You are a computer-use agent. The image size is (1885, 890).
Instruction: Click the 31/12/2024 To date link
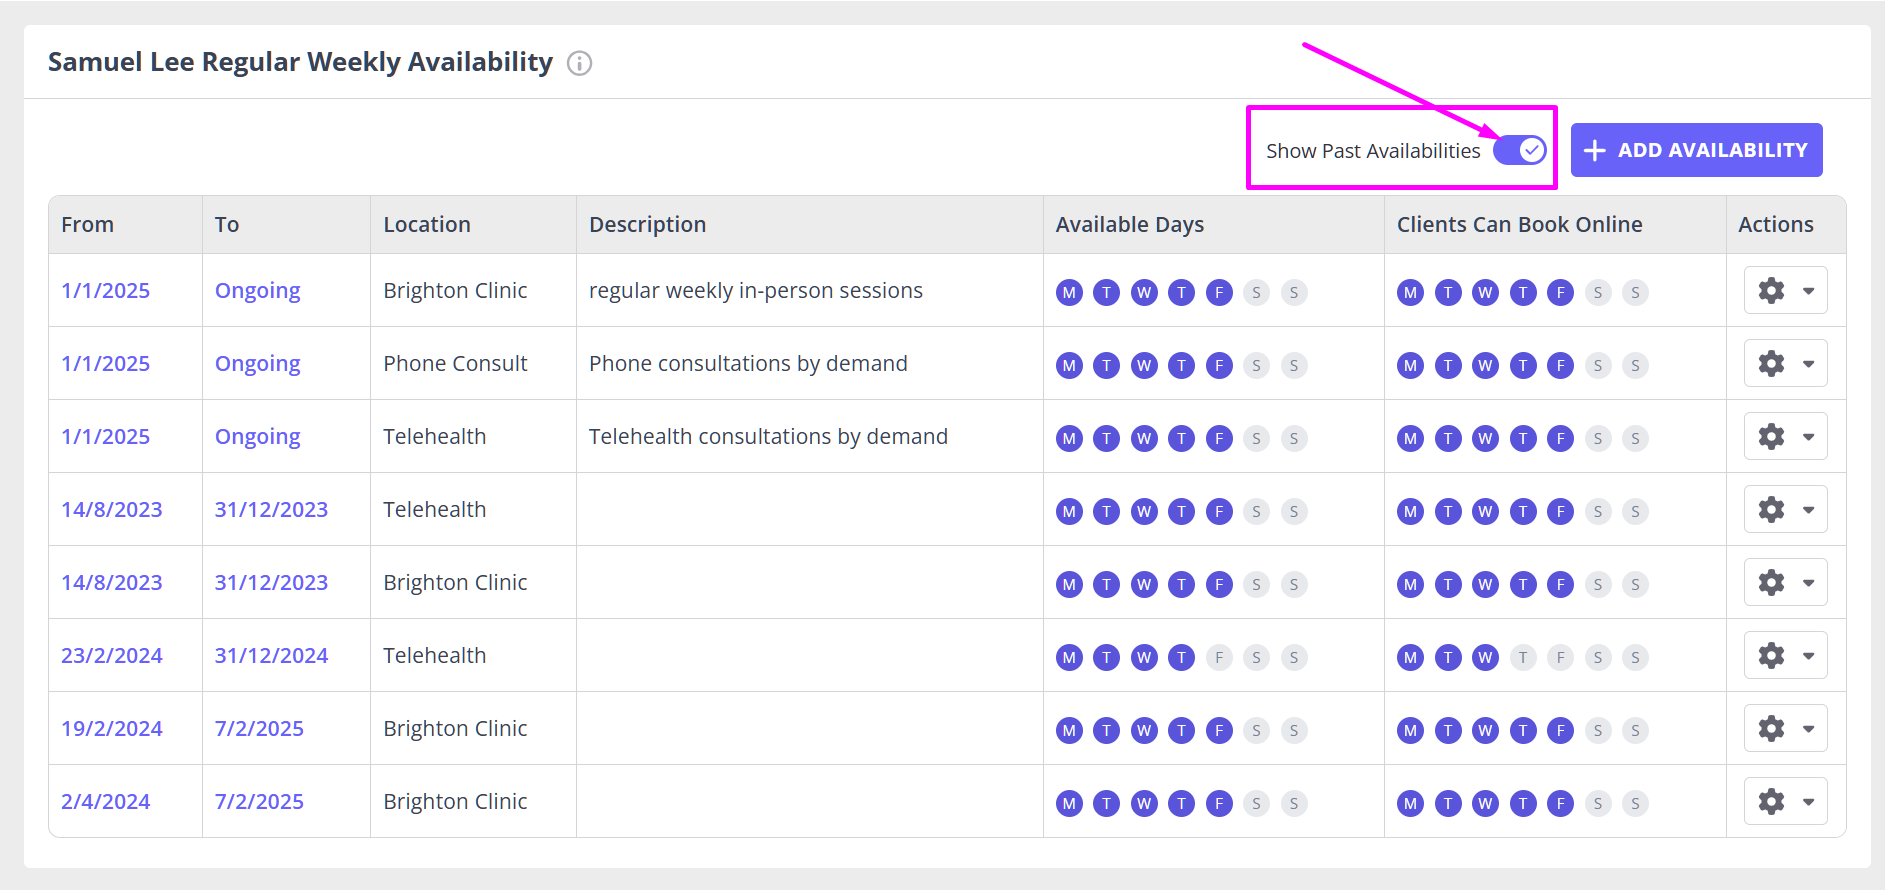(271, 655)
